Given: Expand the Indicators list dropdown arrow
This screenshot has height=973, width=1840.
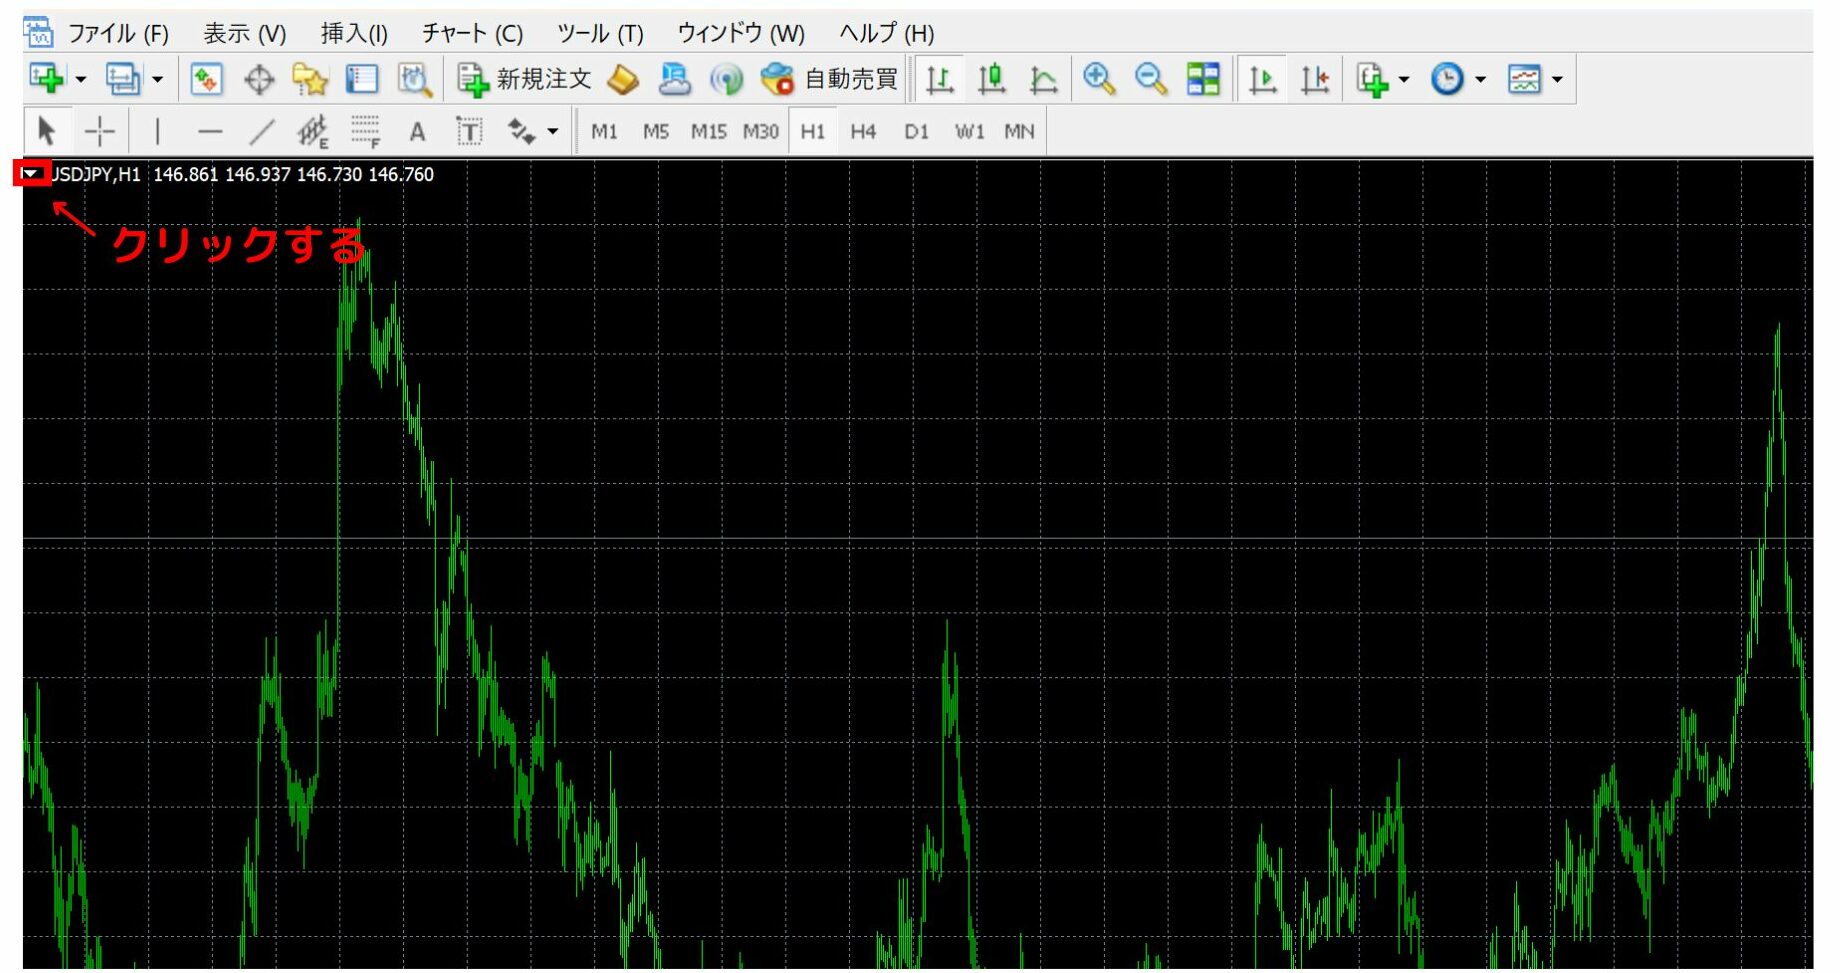Looking at the screenshot, I should (1404, 79).
